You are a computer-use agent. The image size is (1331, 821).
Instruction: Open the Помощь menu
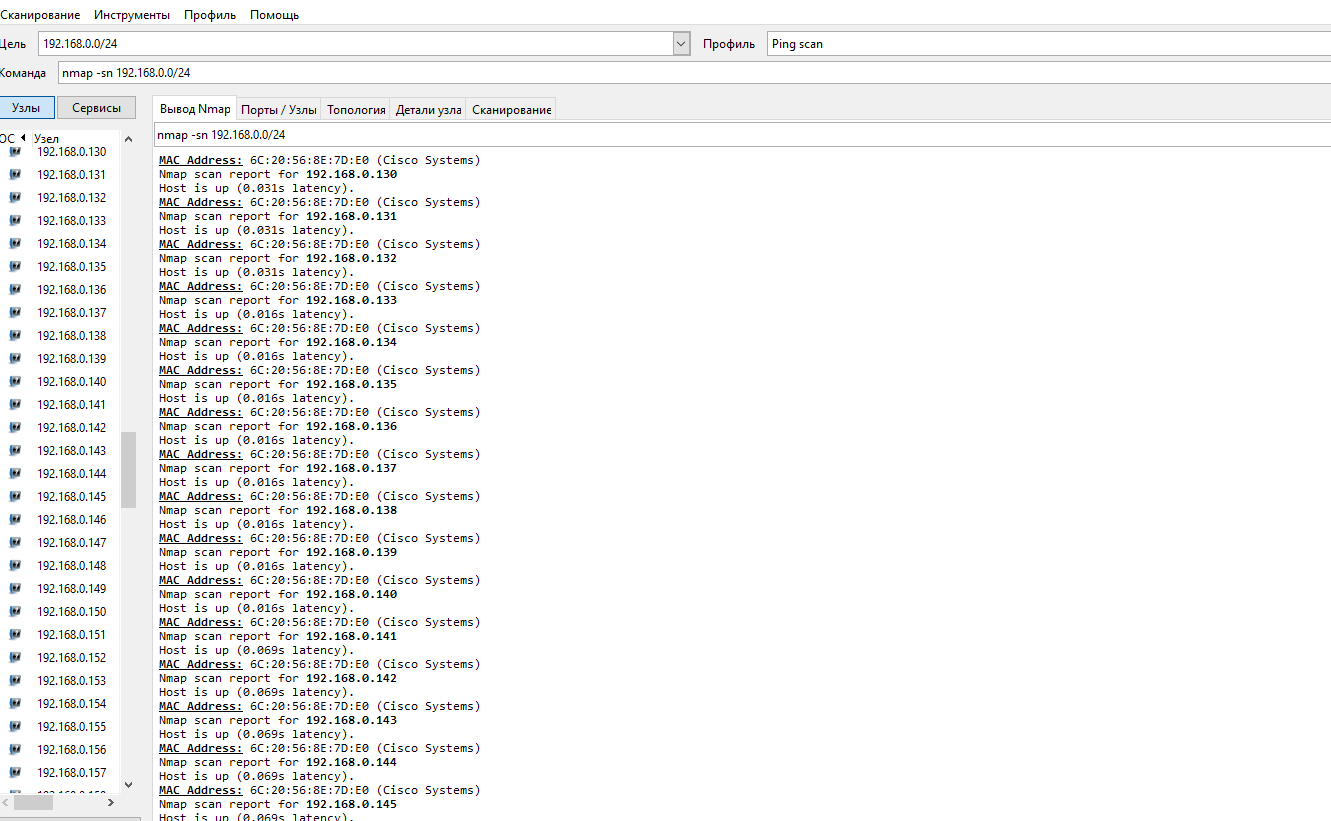274,15
